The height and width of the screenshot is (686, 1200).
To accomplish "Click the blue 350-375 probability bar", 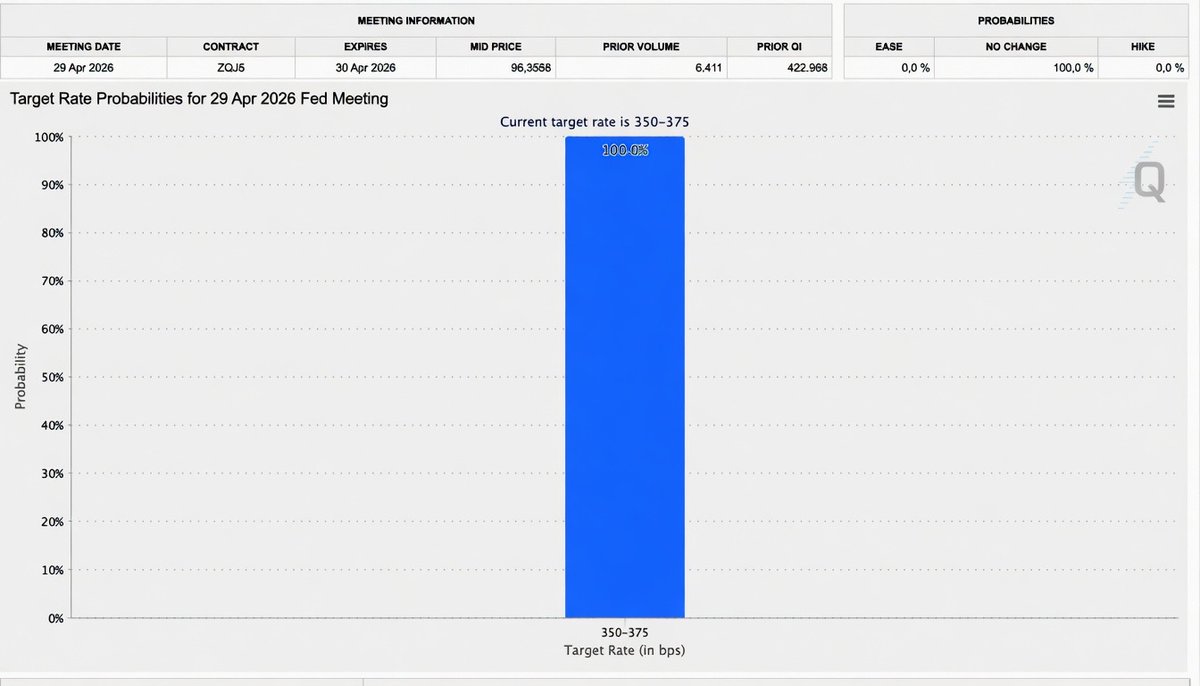I will [625, 377].
